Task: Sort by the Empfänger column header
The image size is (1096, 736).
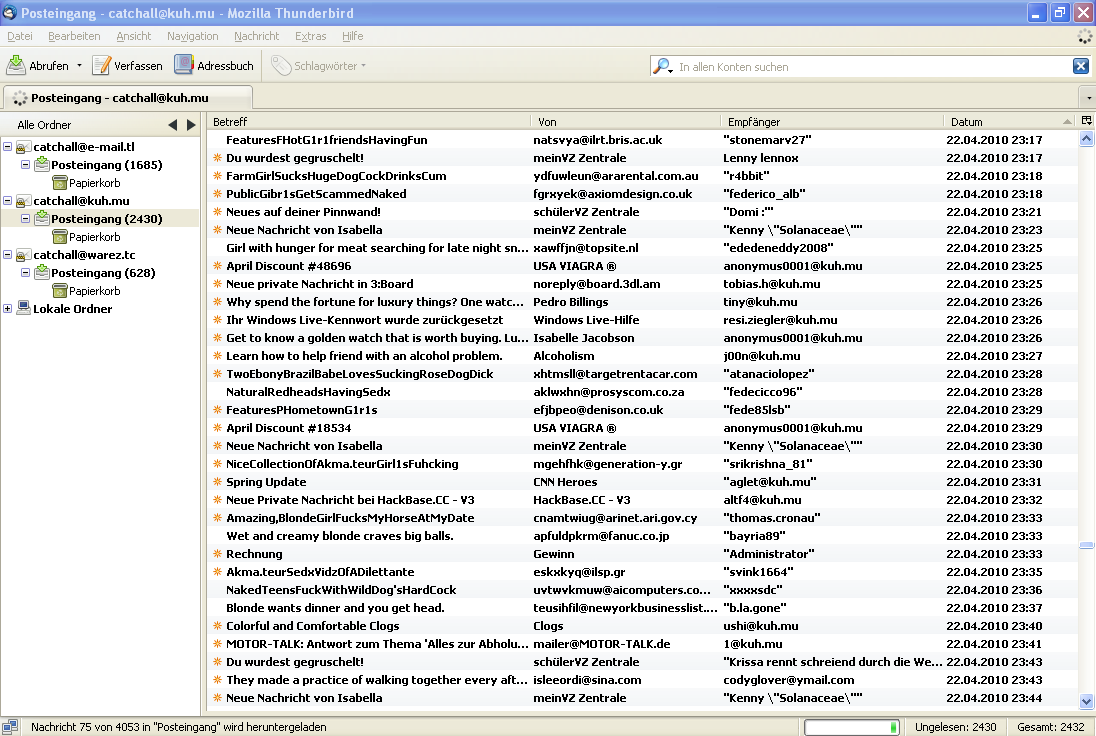Action: pos(831,122)
